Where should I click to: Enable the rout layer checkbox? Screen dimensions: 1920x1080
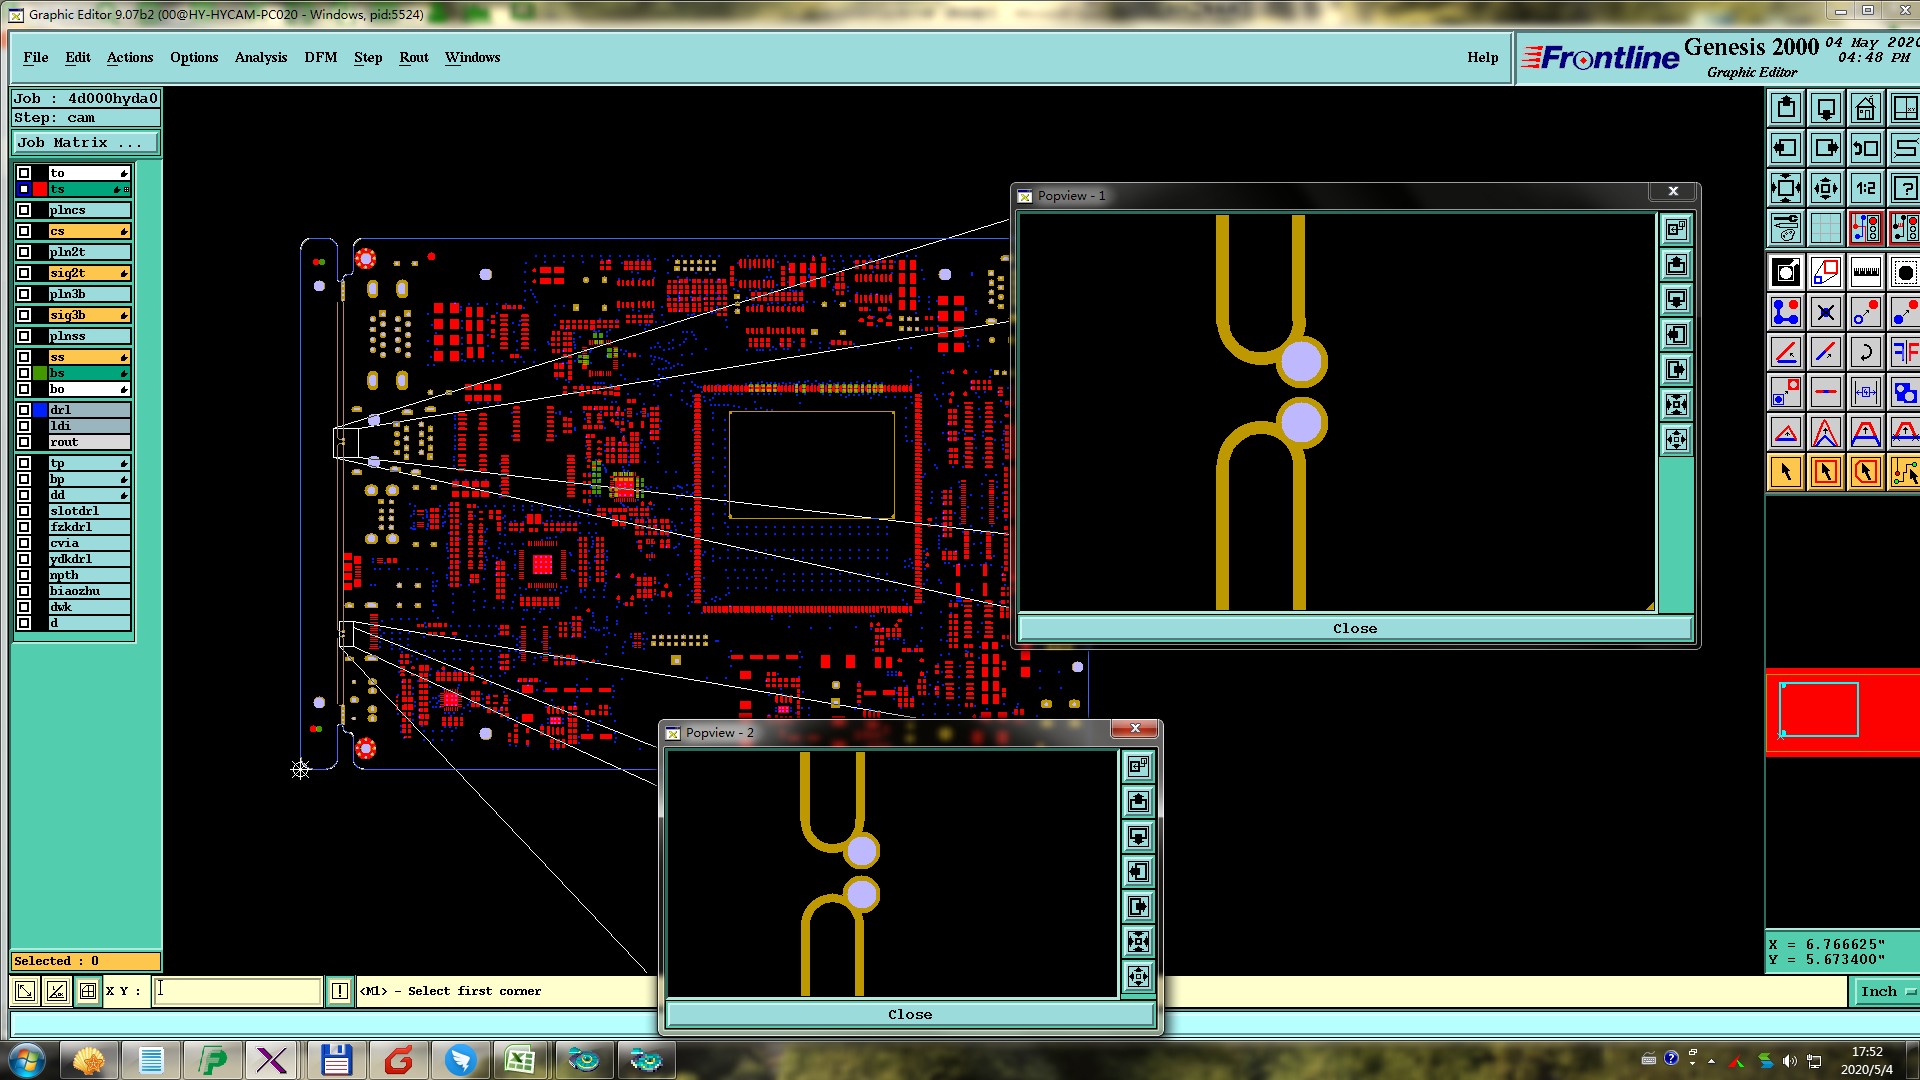coord(24,442)
